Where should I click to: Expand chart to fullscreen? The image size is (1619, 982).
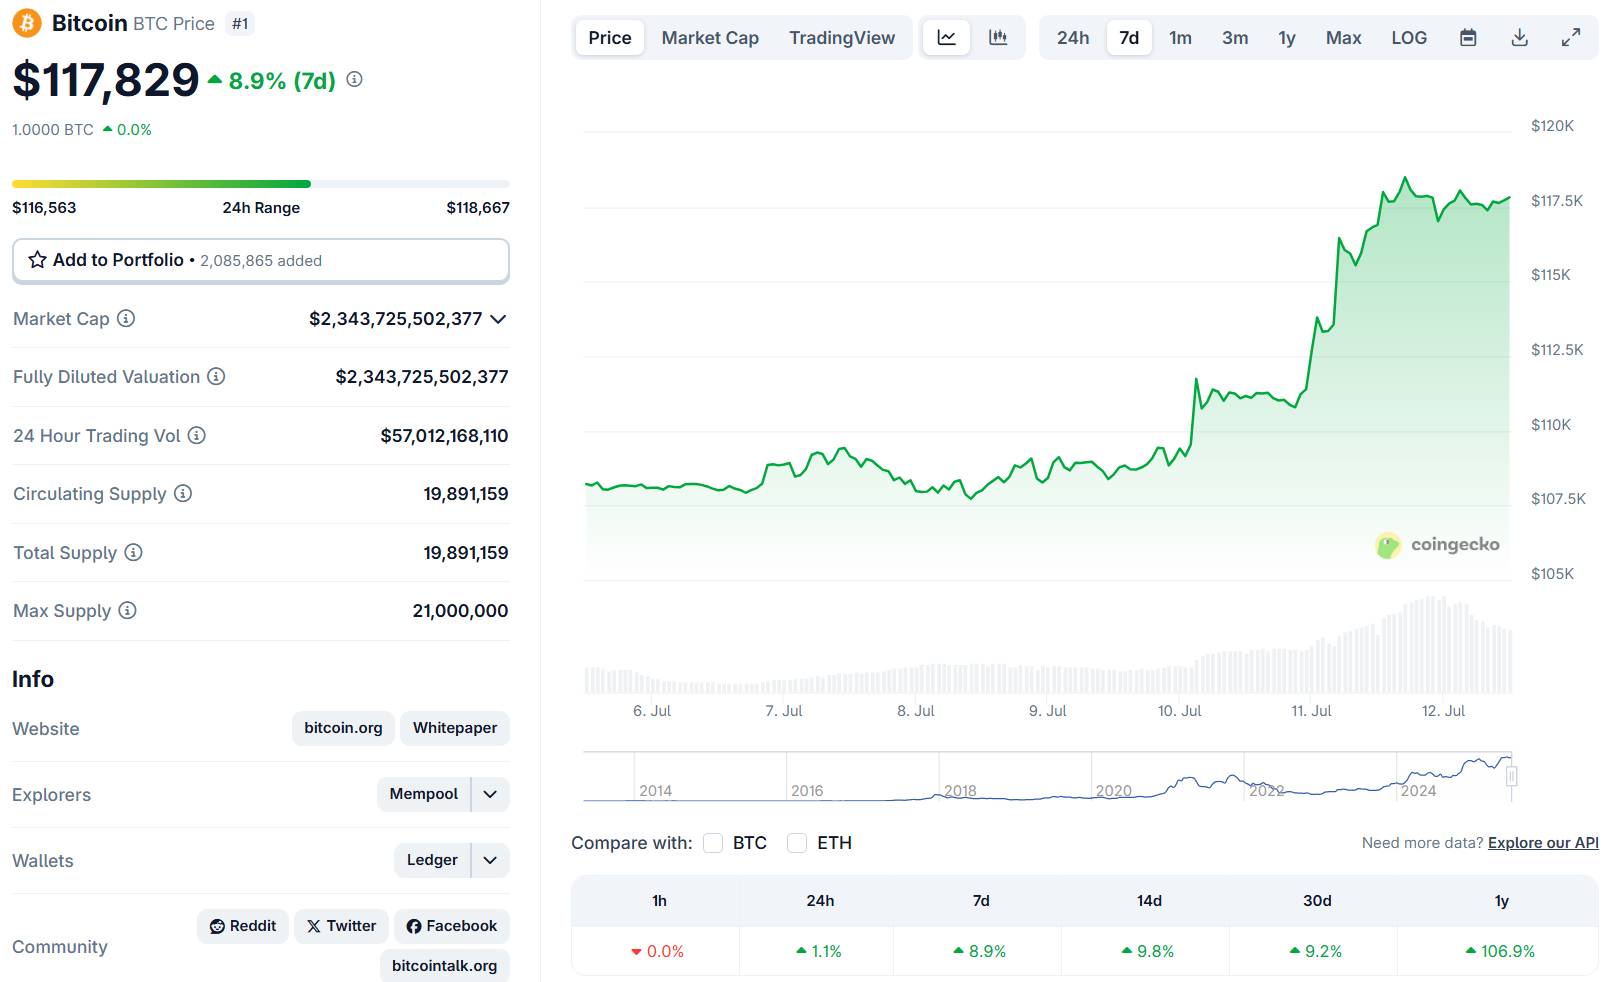coord(1571,38)
